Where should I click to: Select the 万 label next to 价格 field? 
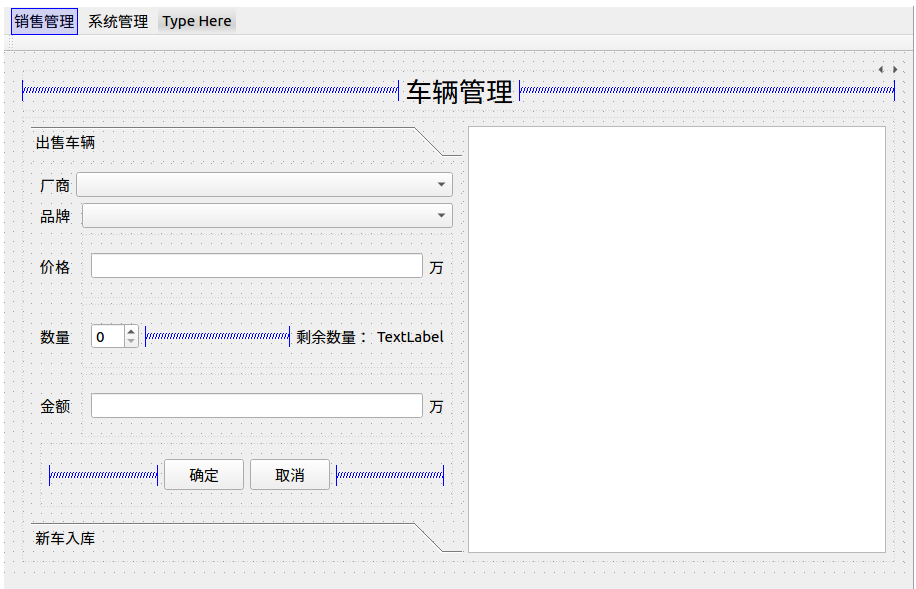coord(436,267)
